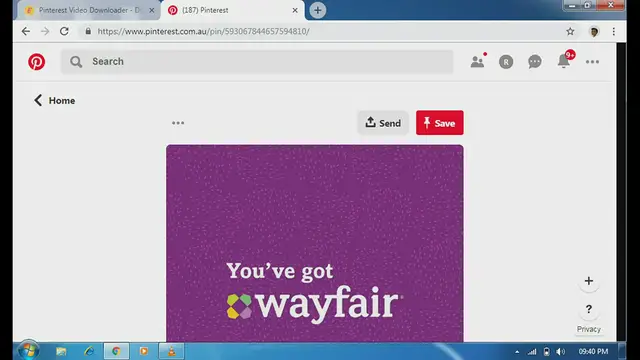
Task: Click the Show desktop strip beside clock
Action: 622,351
